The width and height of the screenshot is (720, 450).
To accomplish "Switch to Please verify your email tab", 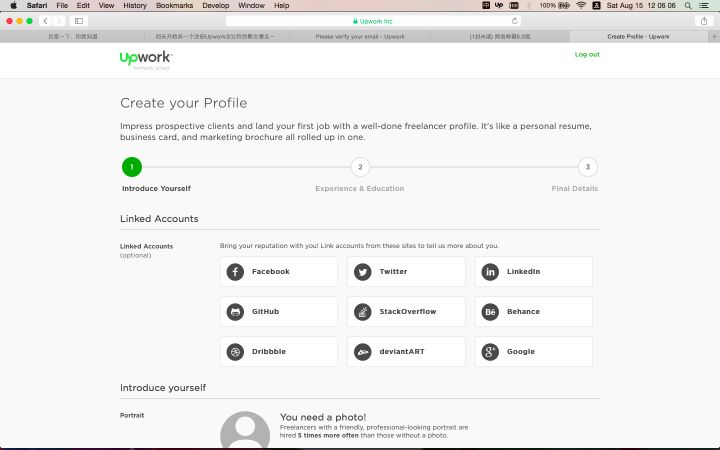I will coord(360,36).
